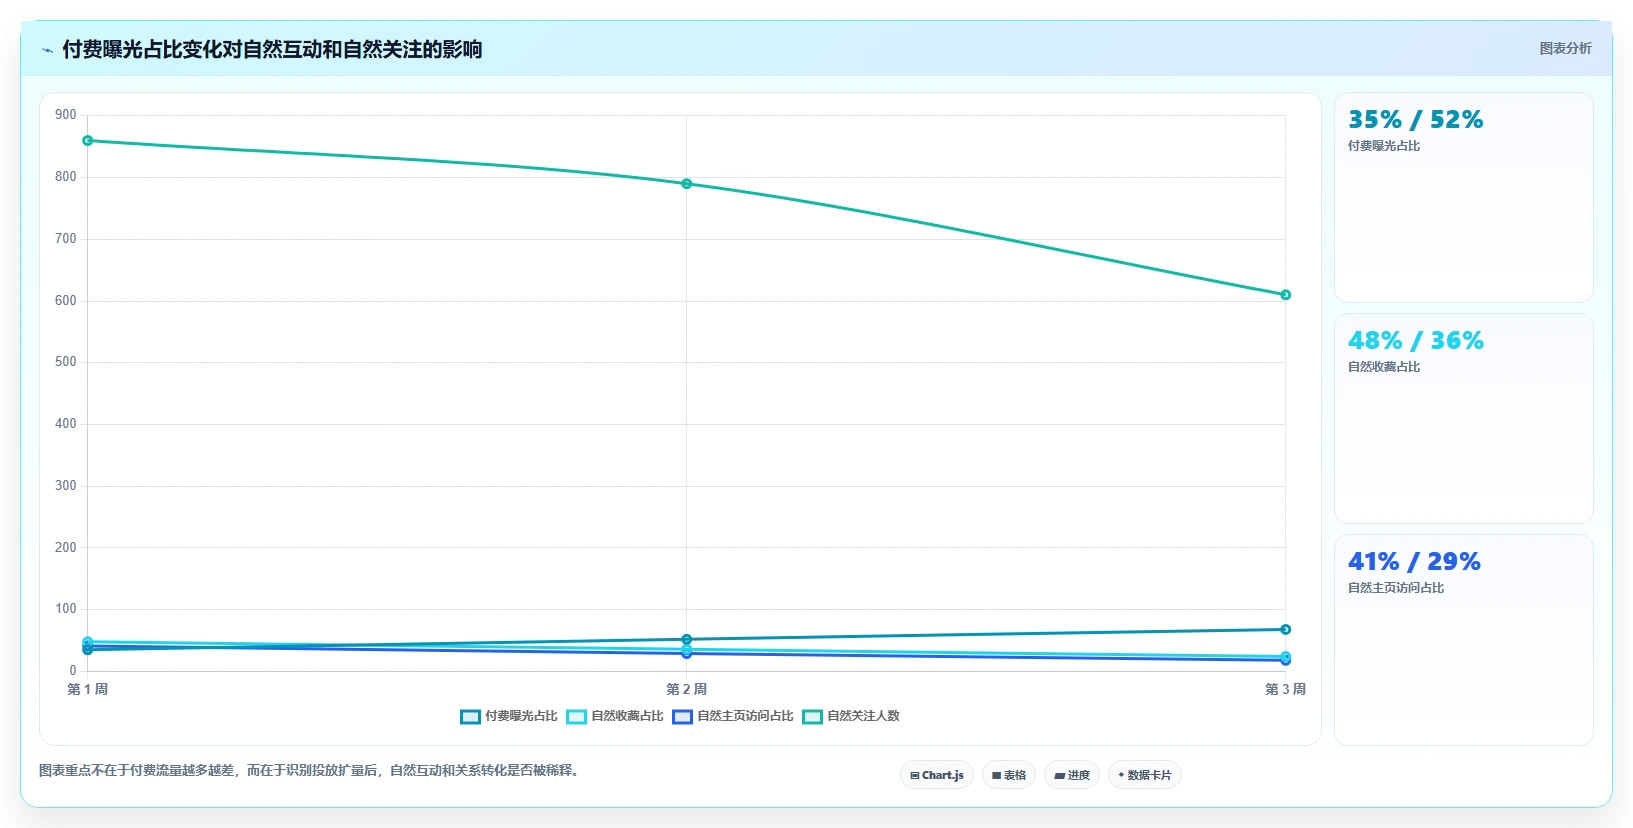Click the 自然关注人数 data point at 第 1 周
Viewport: 1633px width, 828px height.
point(88,141)
